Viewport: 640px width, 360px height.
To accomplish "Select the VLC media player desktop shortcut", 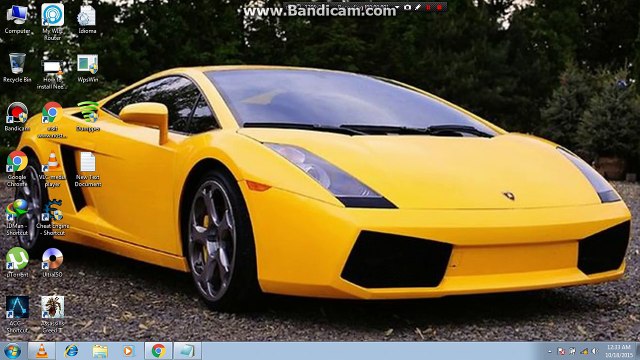I will click(x=52, y=169).
